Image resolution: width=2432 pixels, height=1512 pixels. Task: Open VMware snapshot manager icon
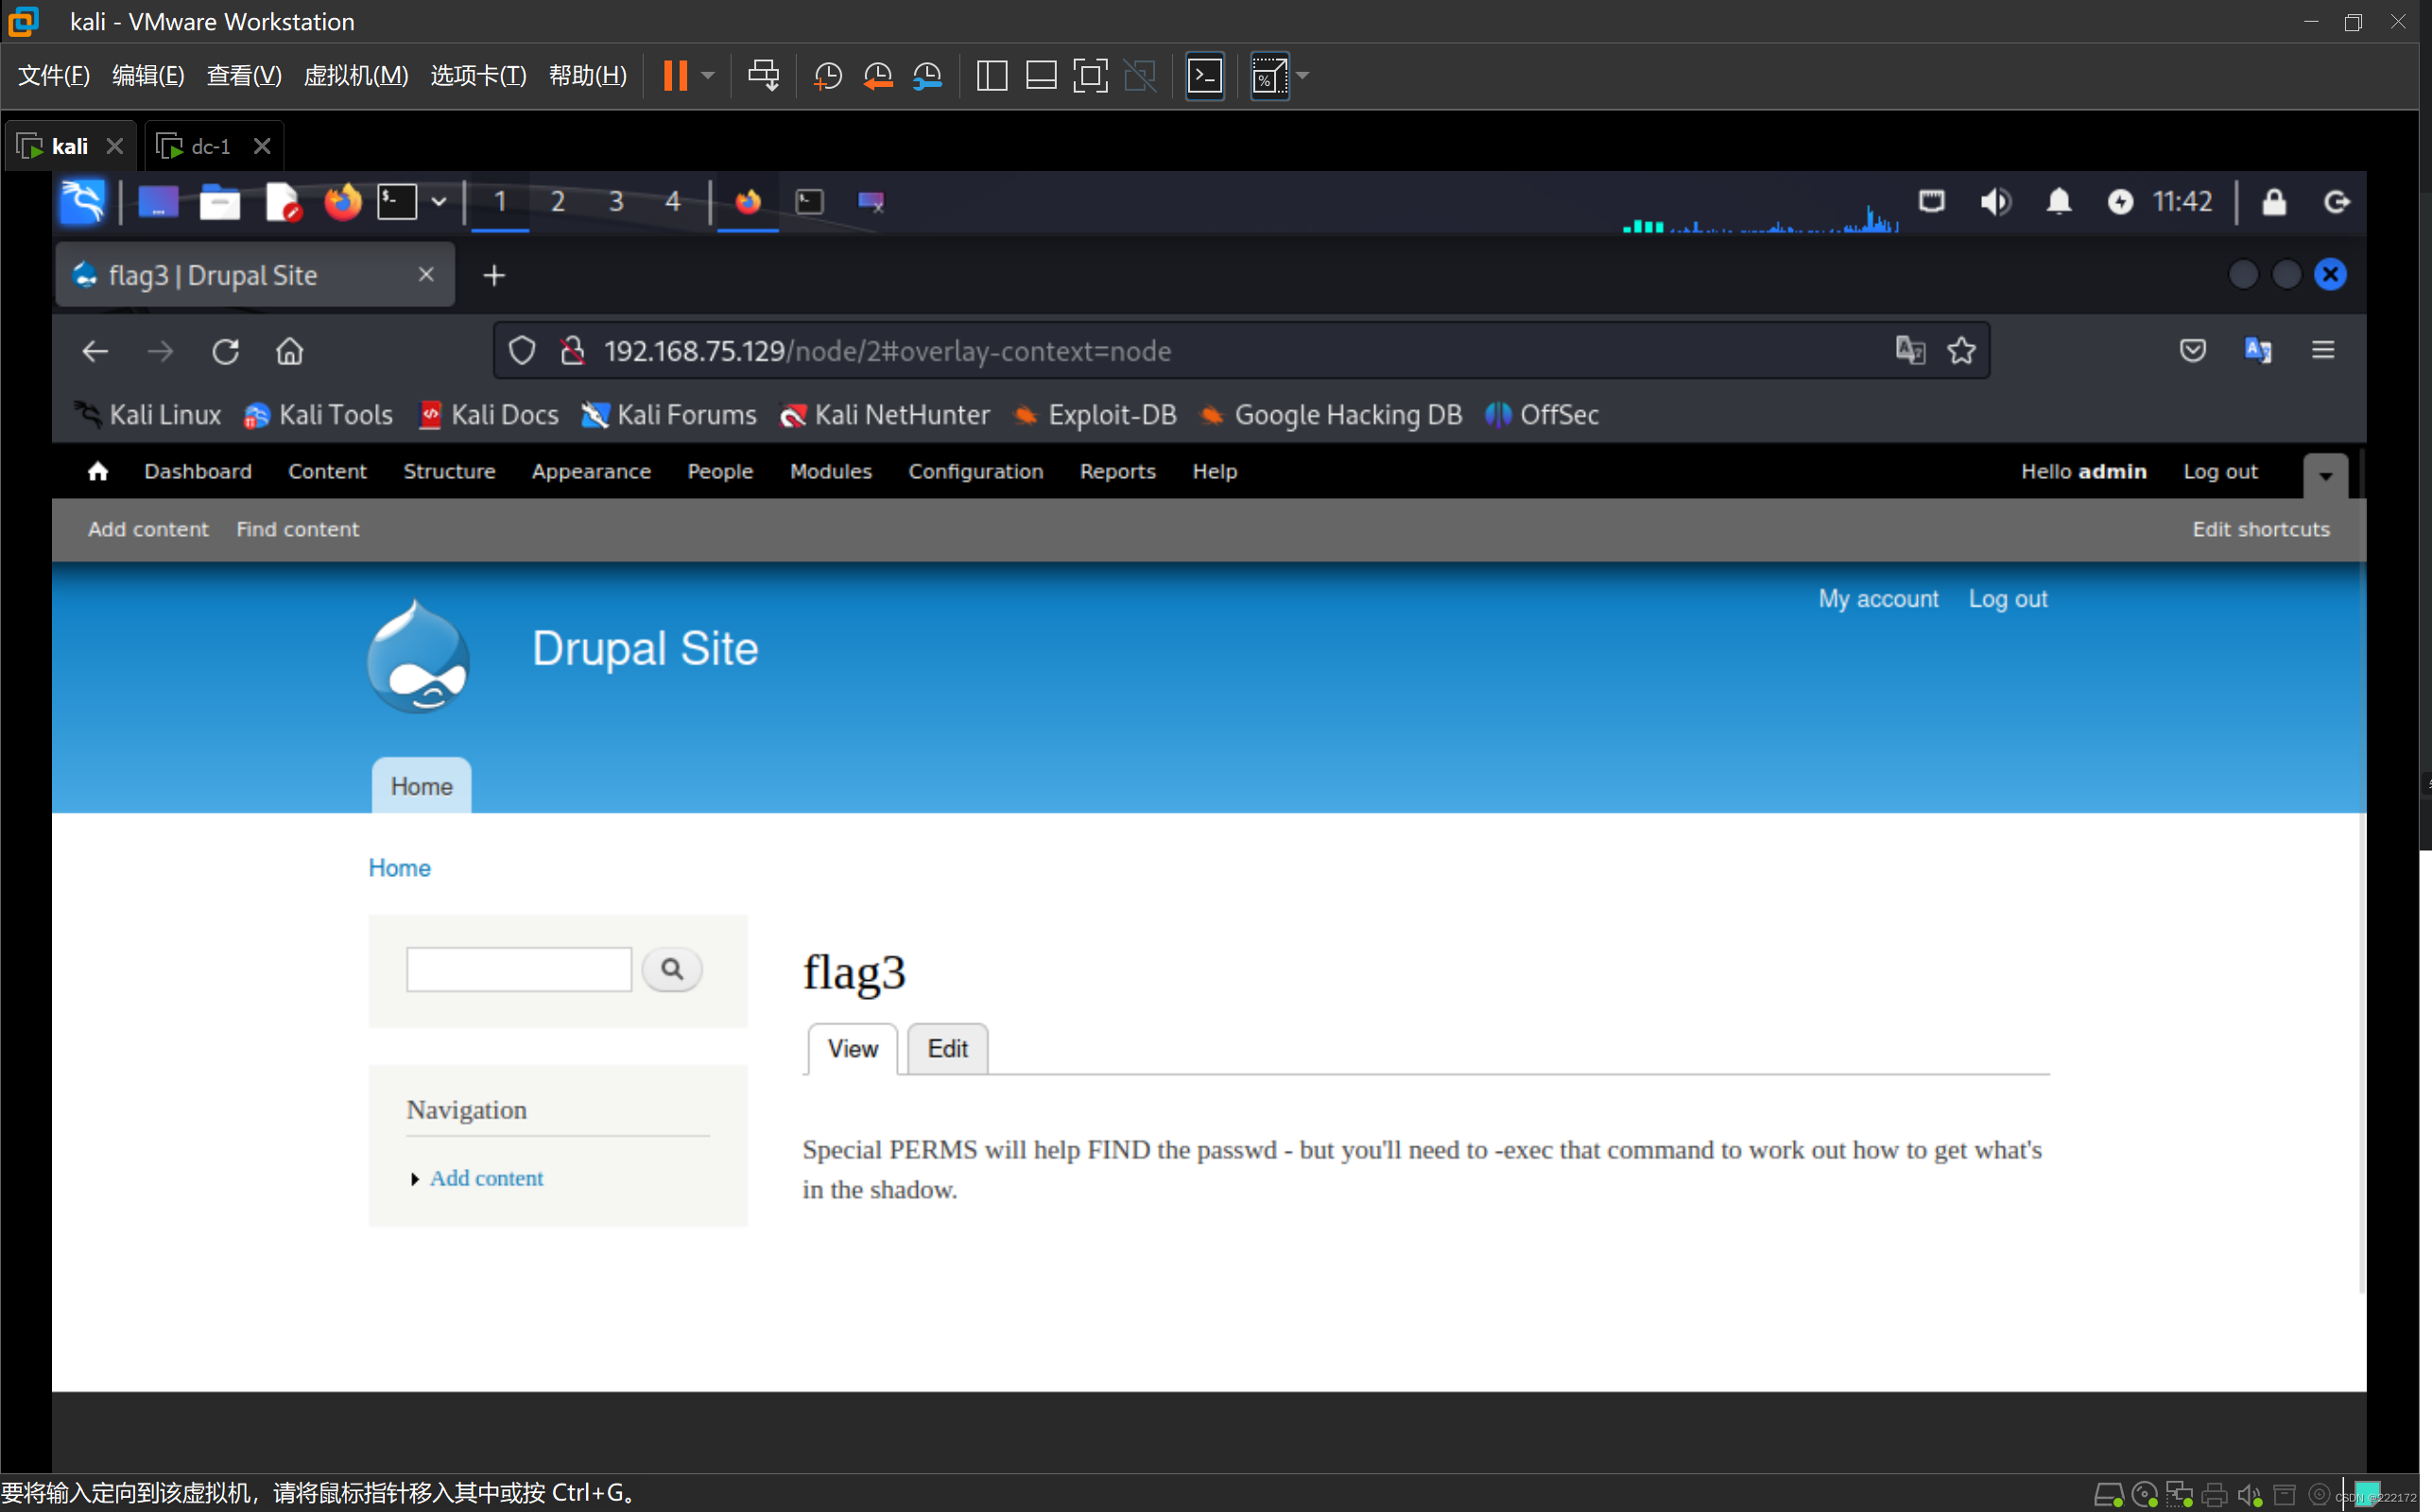928,76
